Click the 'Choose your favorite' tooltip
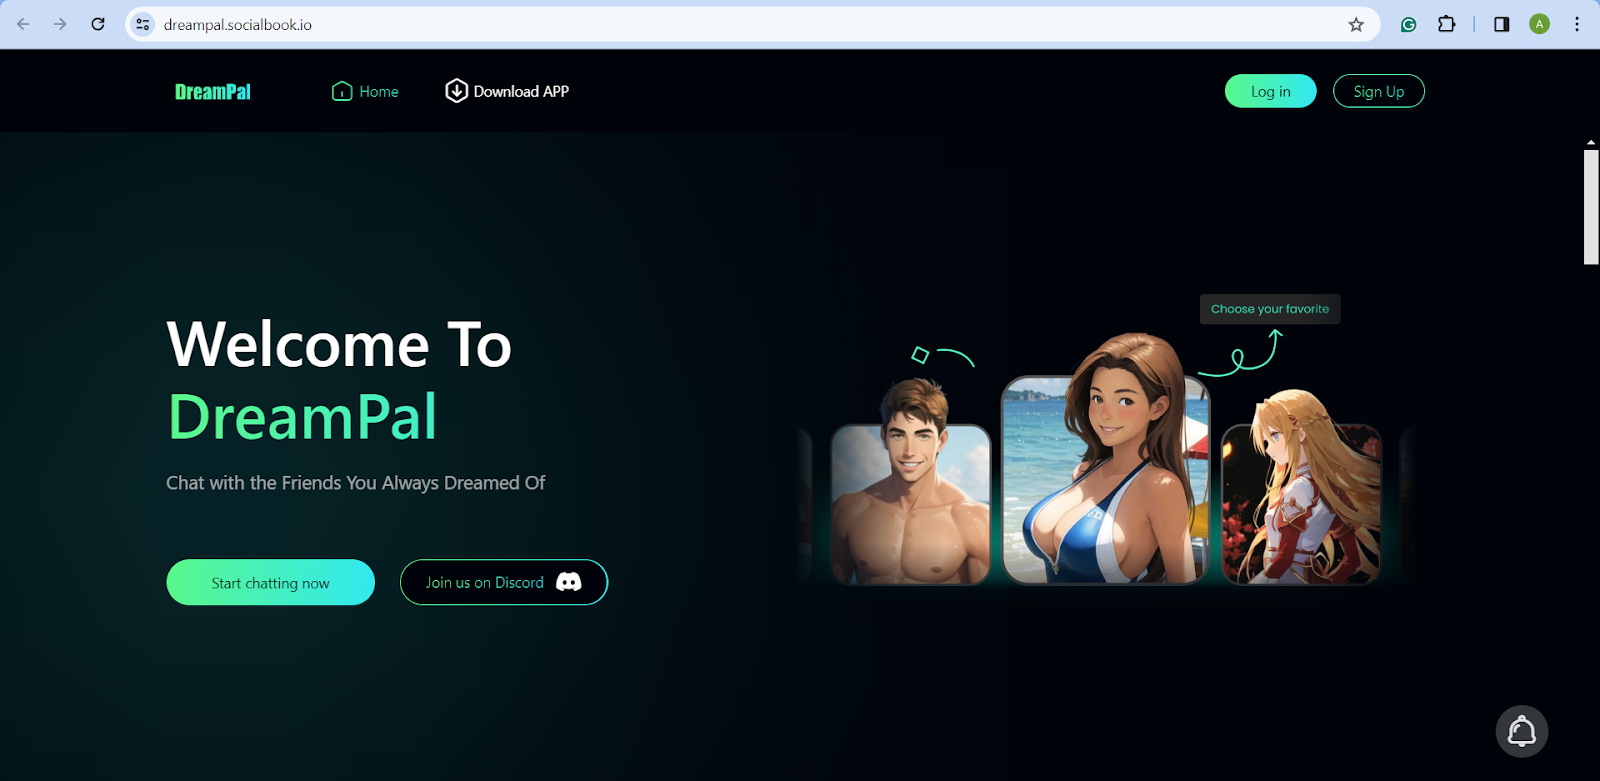 [x=1270, y=309]
